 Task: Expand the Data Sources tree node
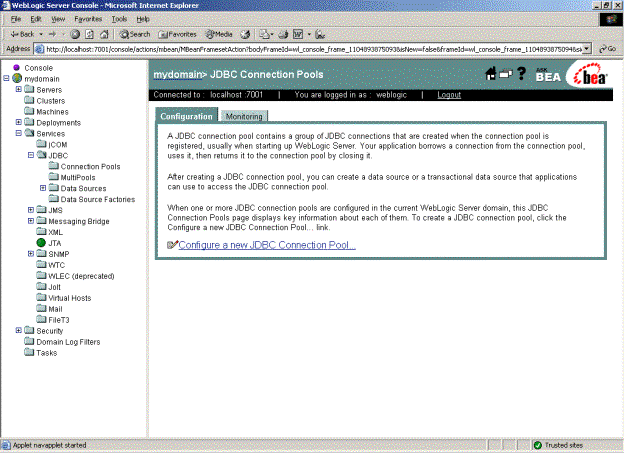click(x=43, y=188)
